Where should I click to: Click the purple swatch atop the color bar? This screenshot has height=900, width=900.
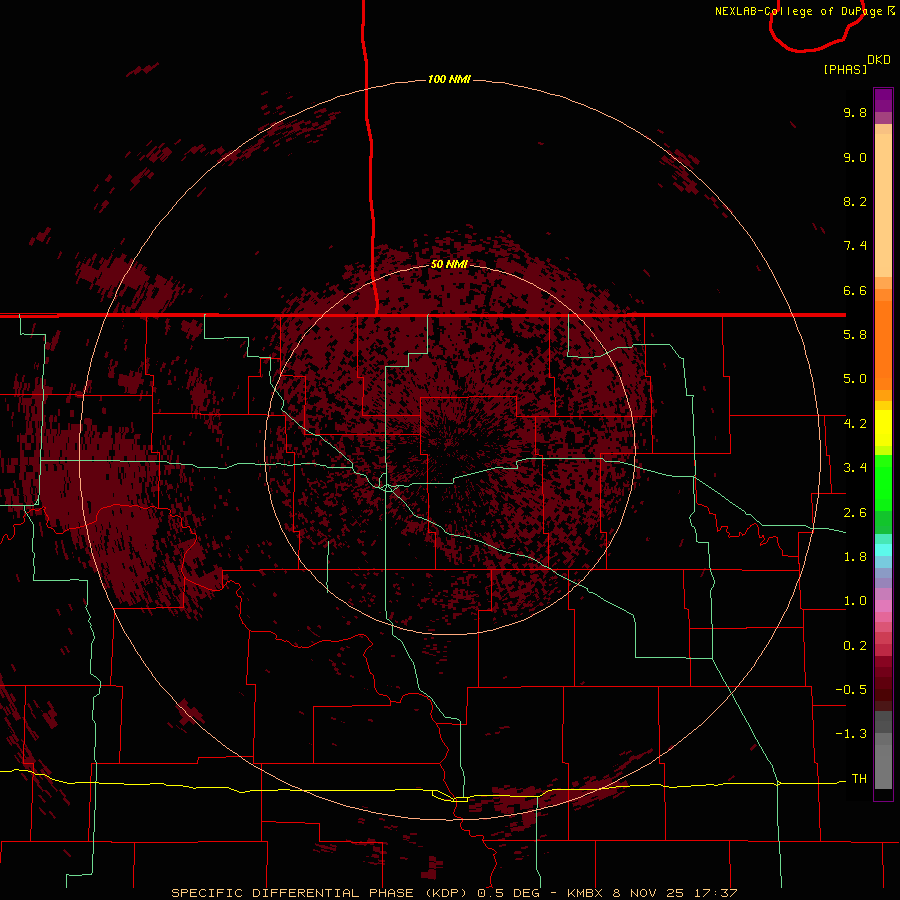click(883, 100)
